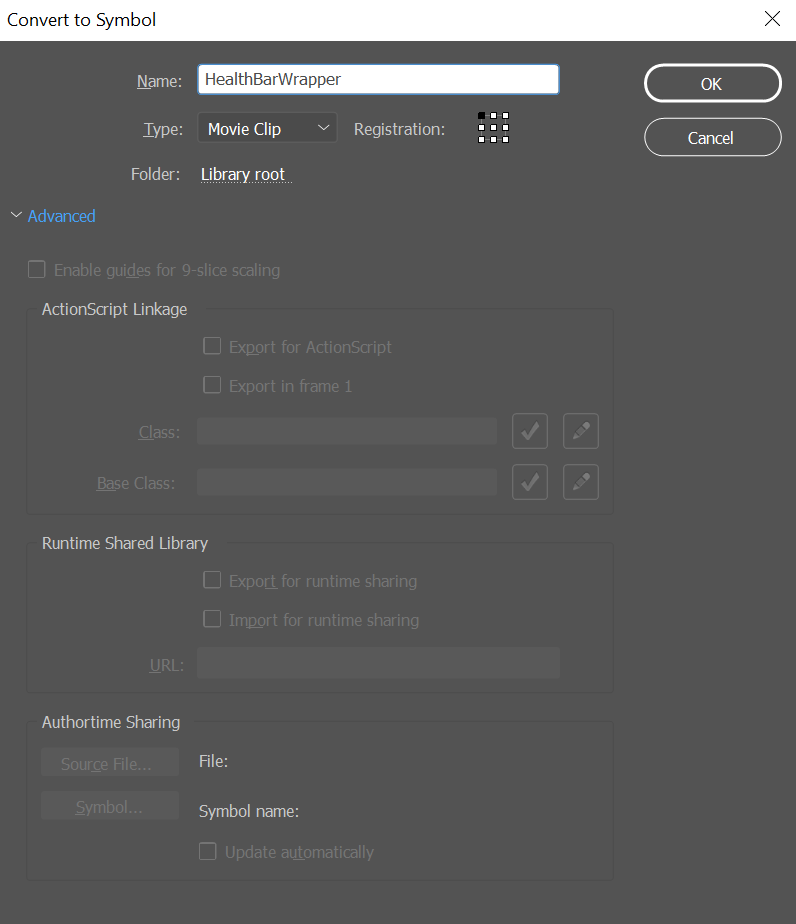796x924 pixels.
Task: Confirm with the OK button
Action: pyautogui.click(x=712, y=84)
